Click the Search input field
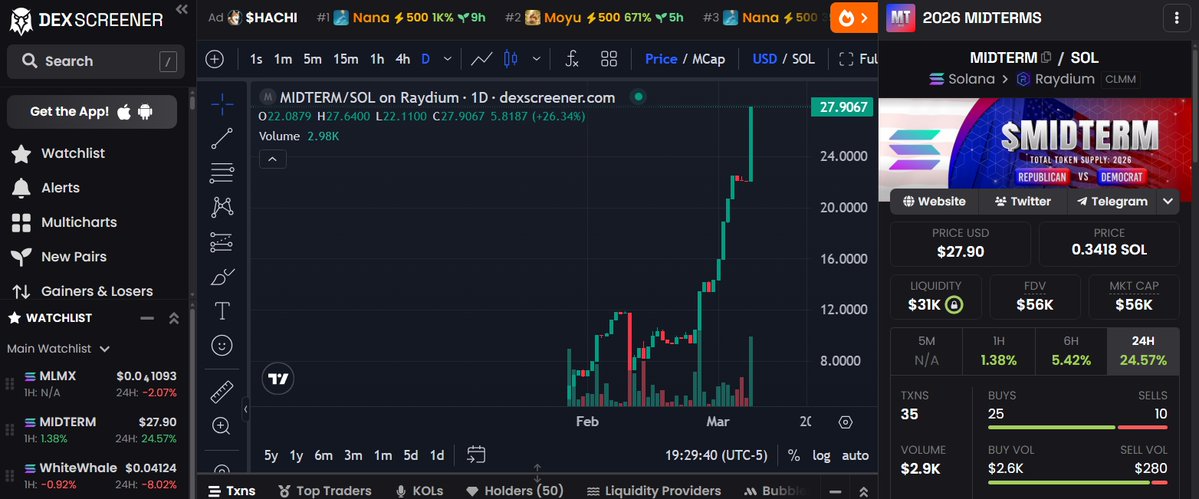 (96, 61)
